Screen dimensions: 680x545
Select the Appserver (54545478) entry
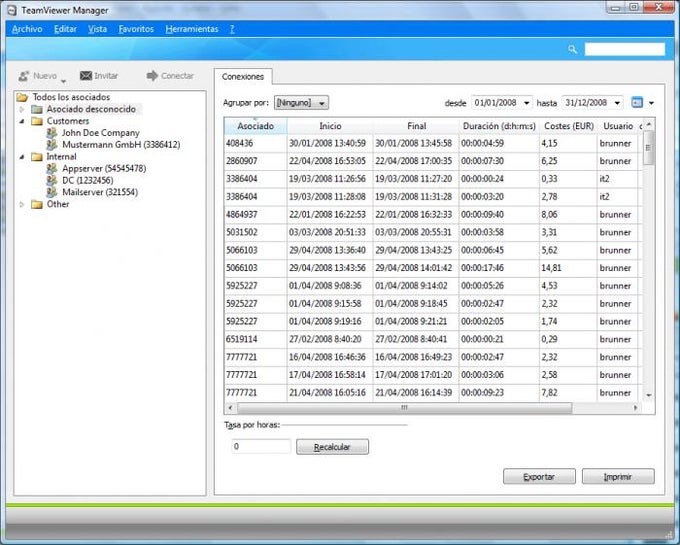point(104,168)
